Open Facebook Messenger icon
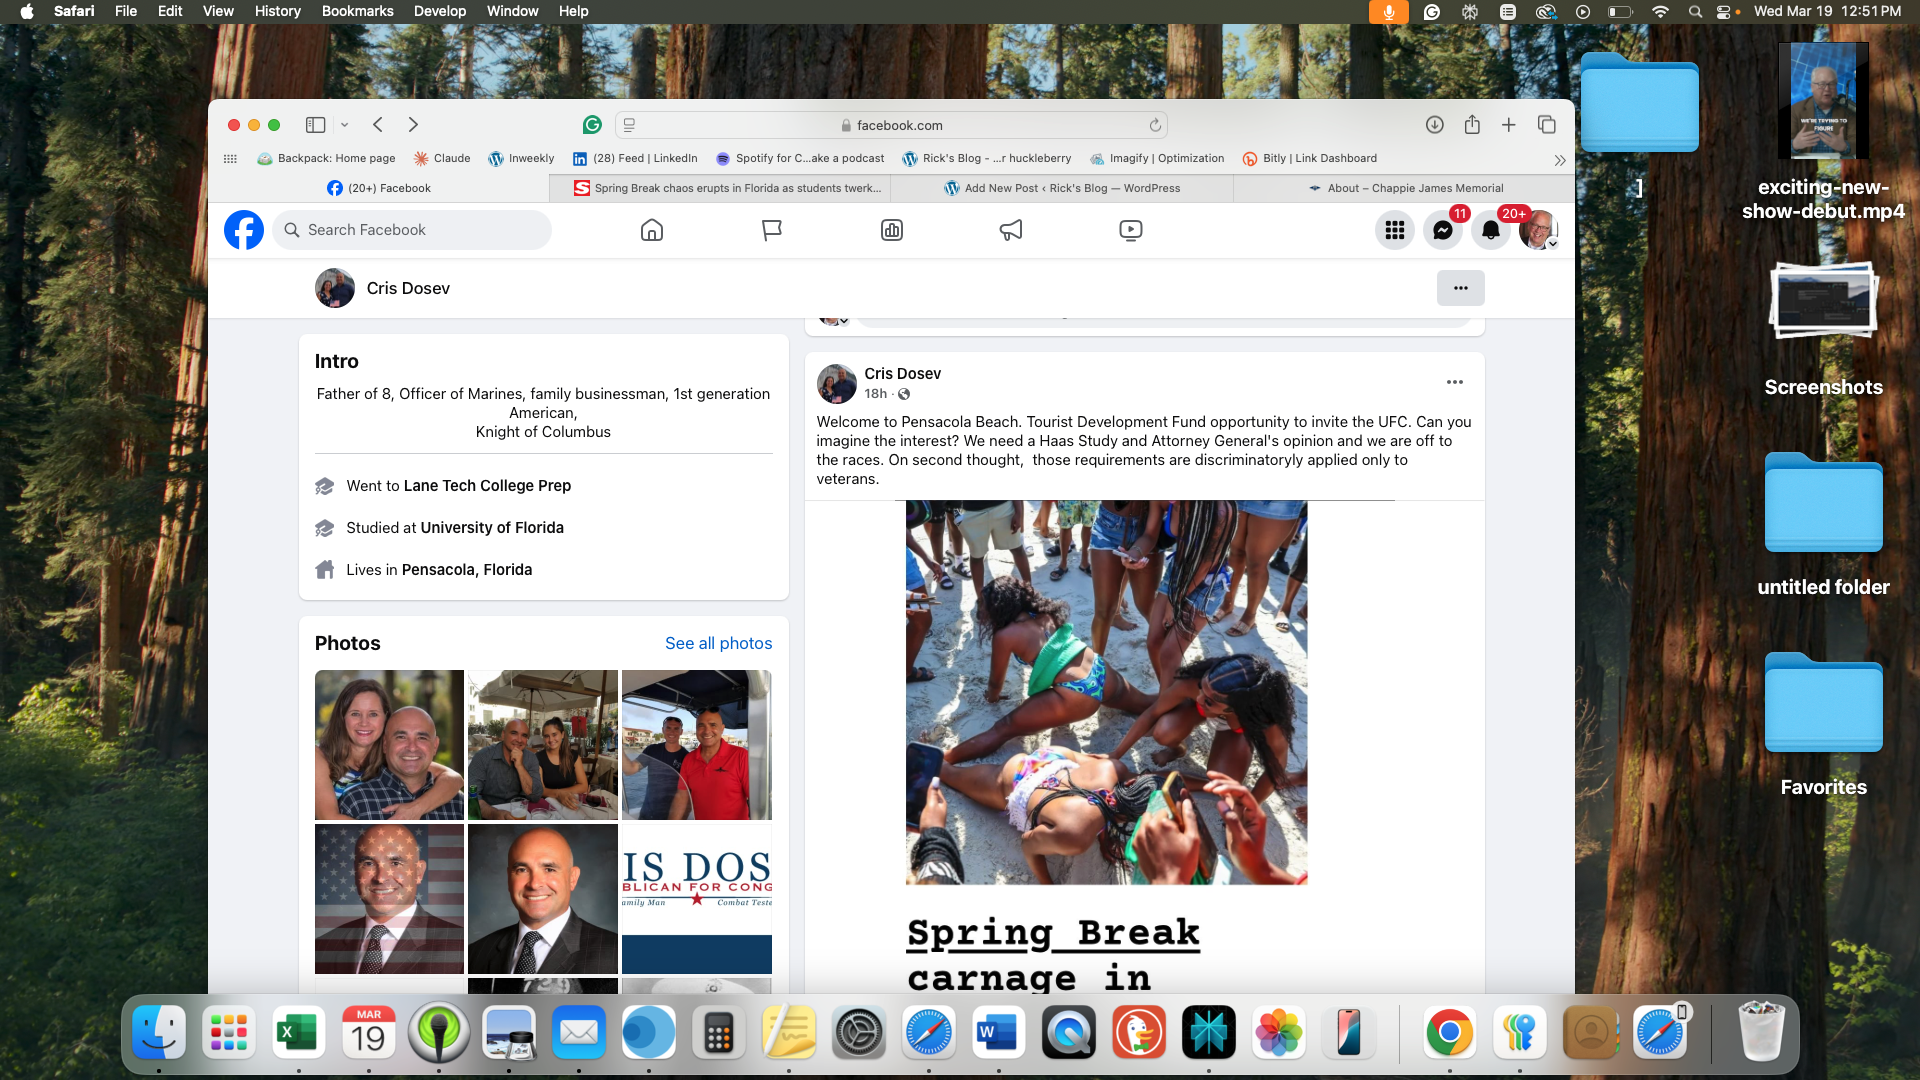Image resolution: width=1920 pixels, height=1080 pixels. [x=1442, y=230]
